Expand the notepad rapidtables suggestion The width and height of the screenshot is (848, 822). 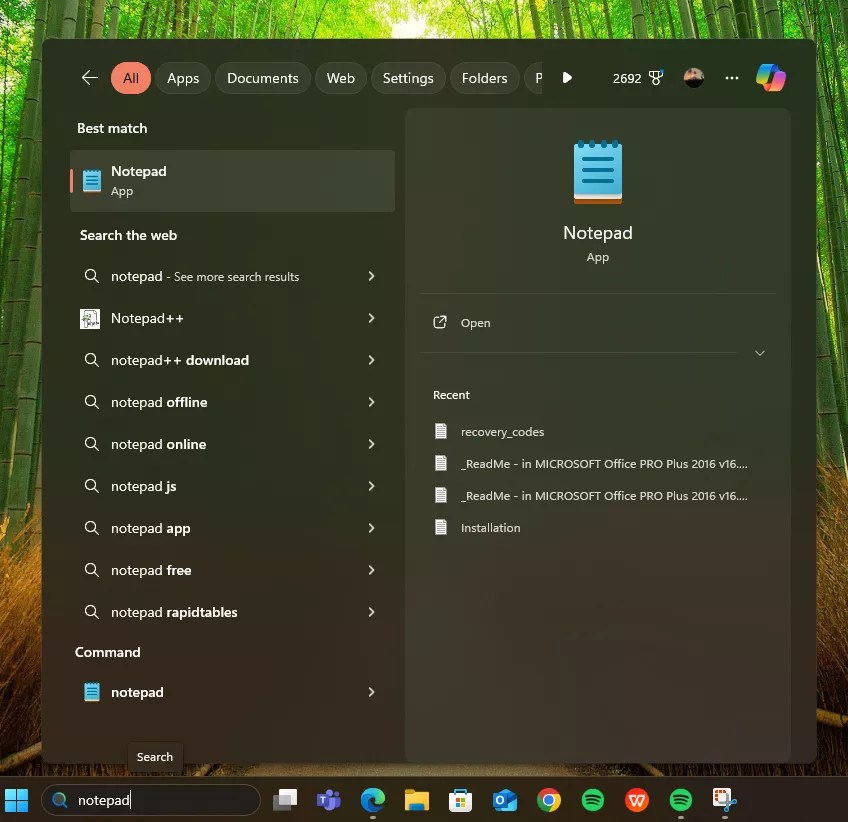pyautogui.click(x=371, y=612)
